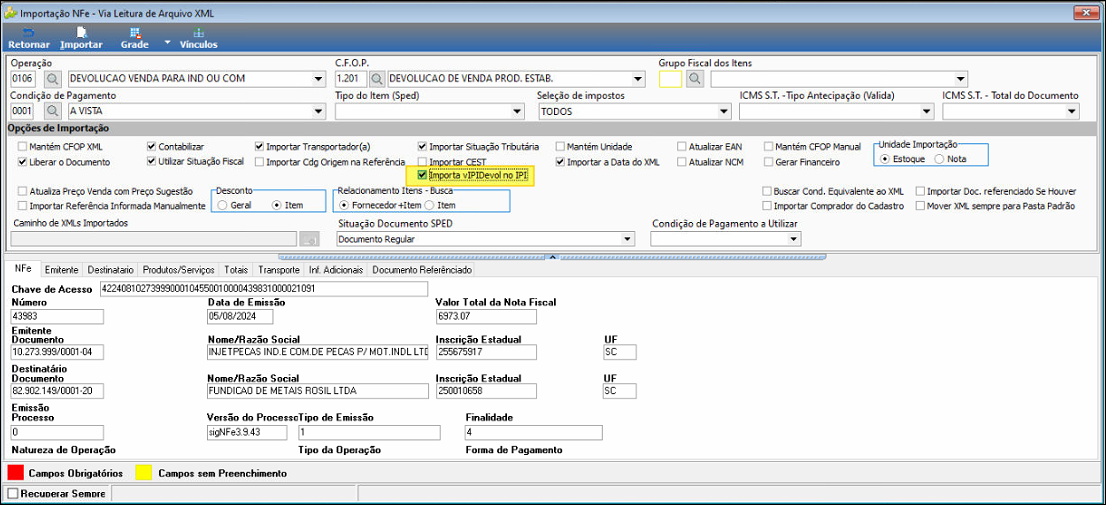Enable Importar Cdg Origem na Referência
Screen dimensions: 1106x505
[260, 162]
